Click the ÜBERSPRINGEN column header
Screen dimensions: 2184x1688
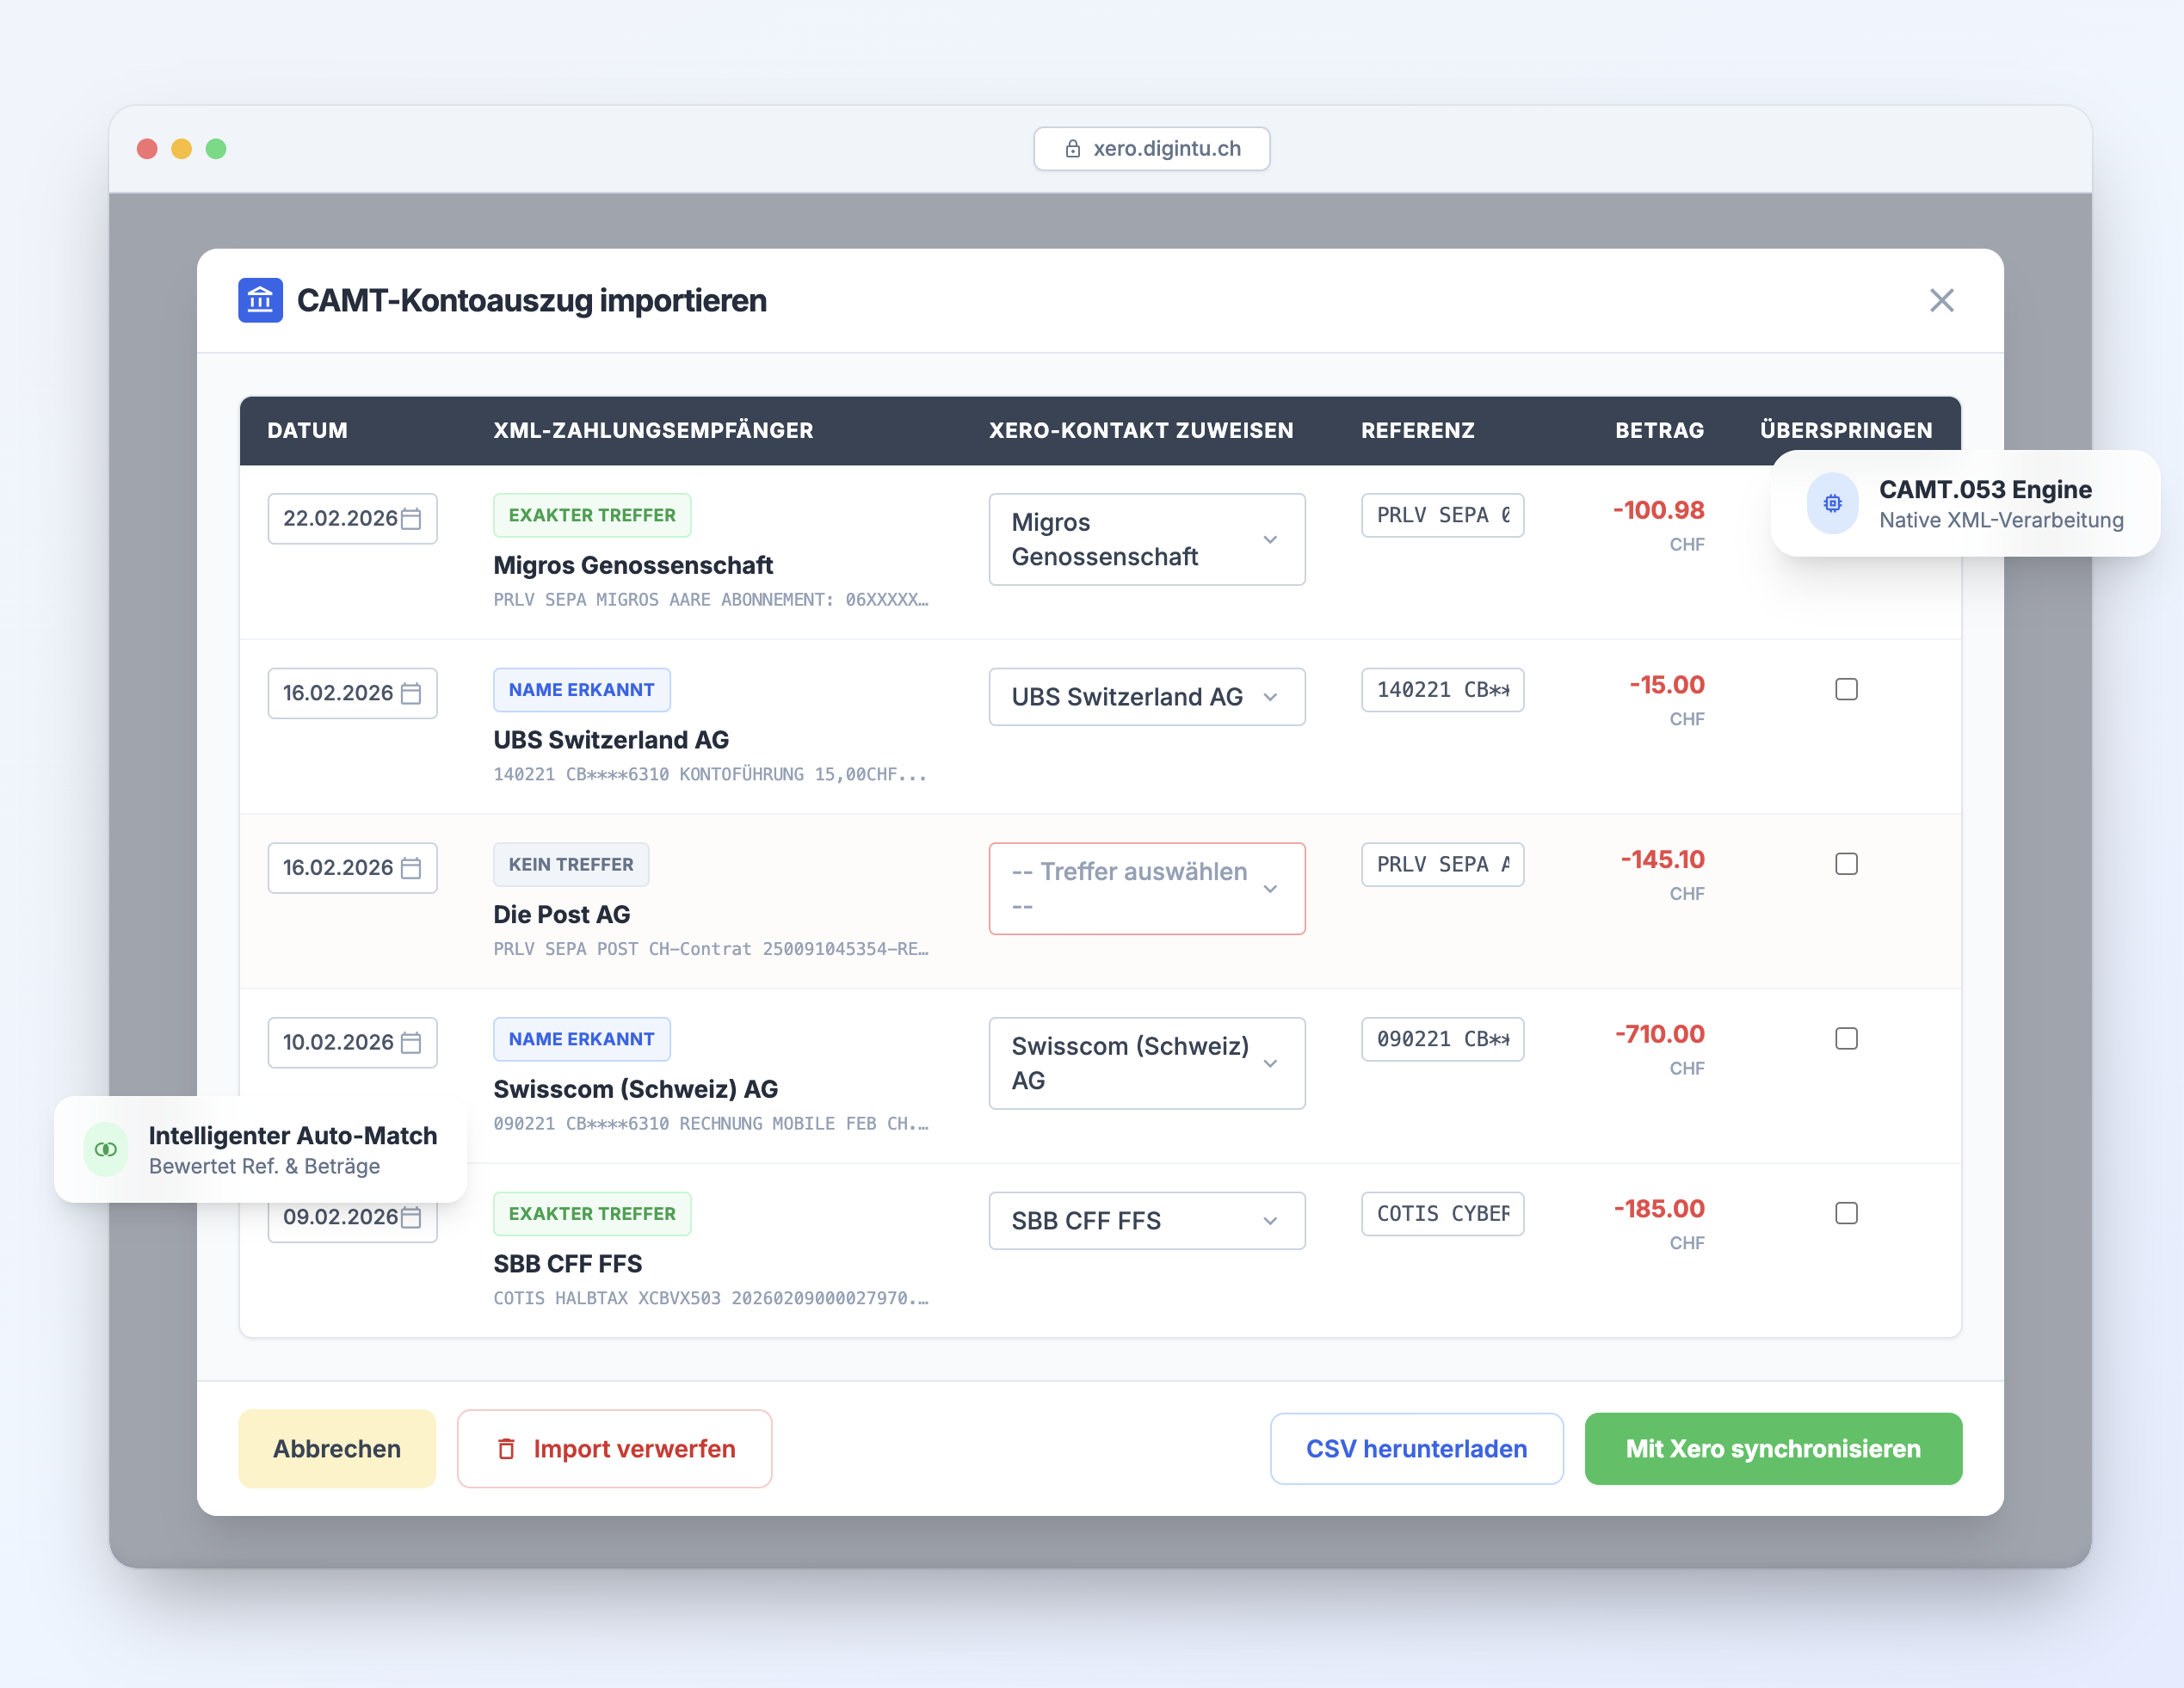(1846, 430)
